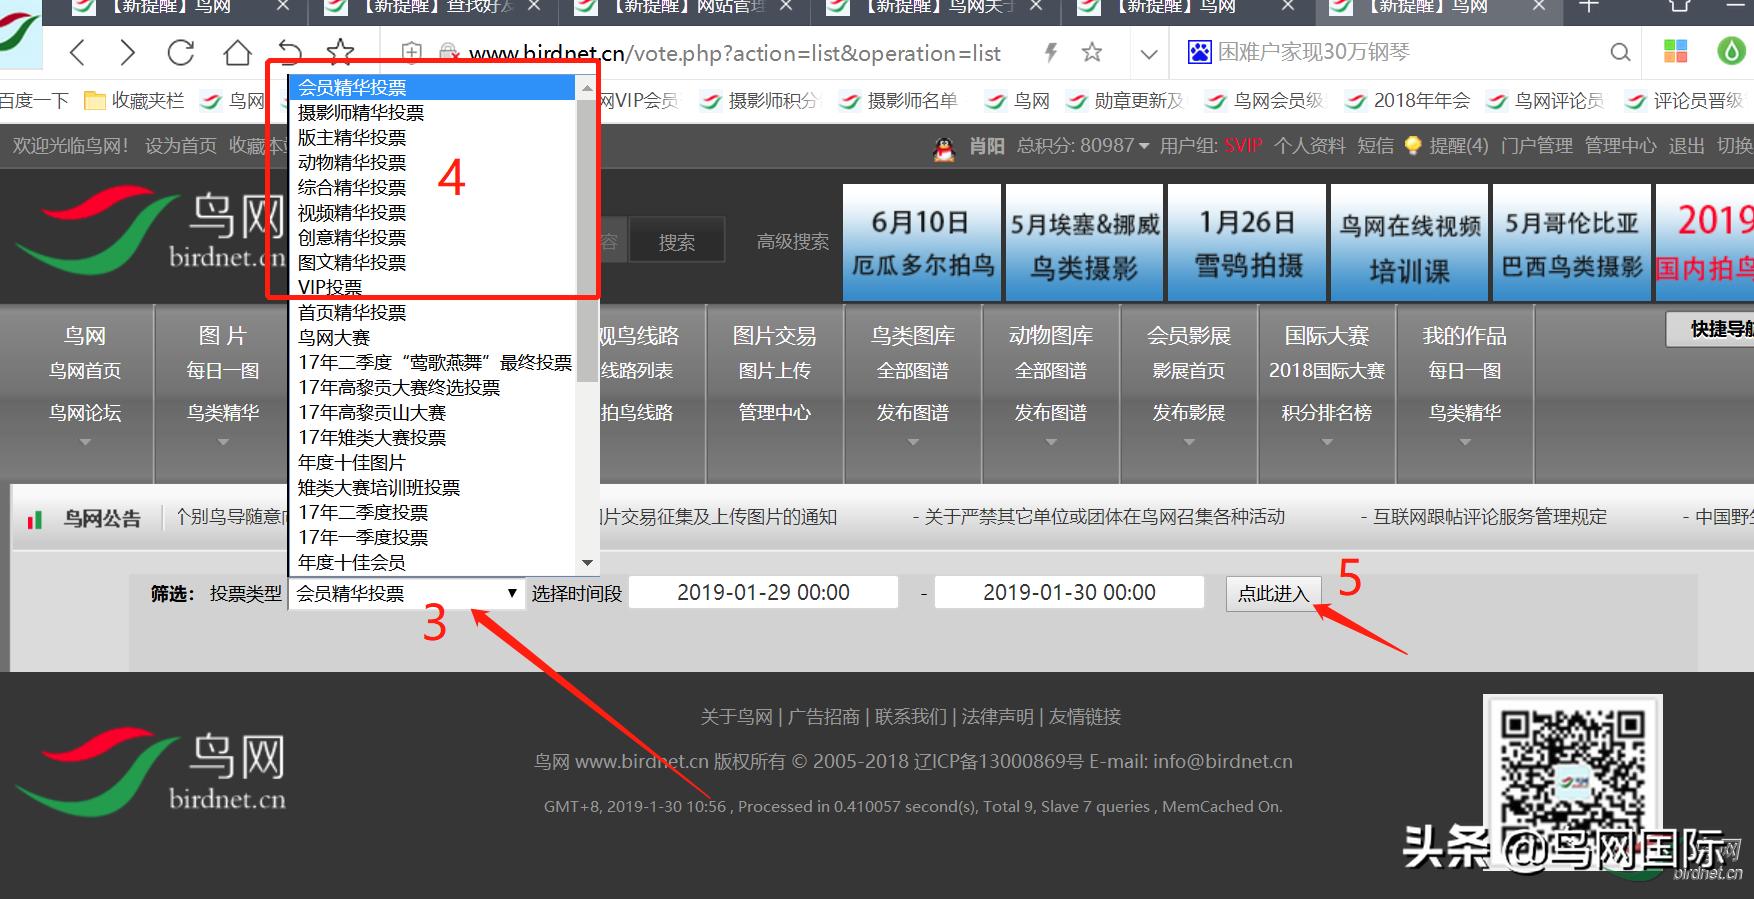Screen dimensions: 1754x899
Task: Expand the address bar history chevron
Action: 1149,54
